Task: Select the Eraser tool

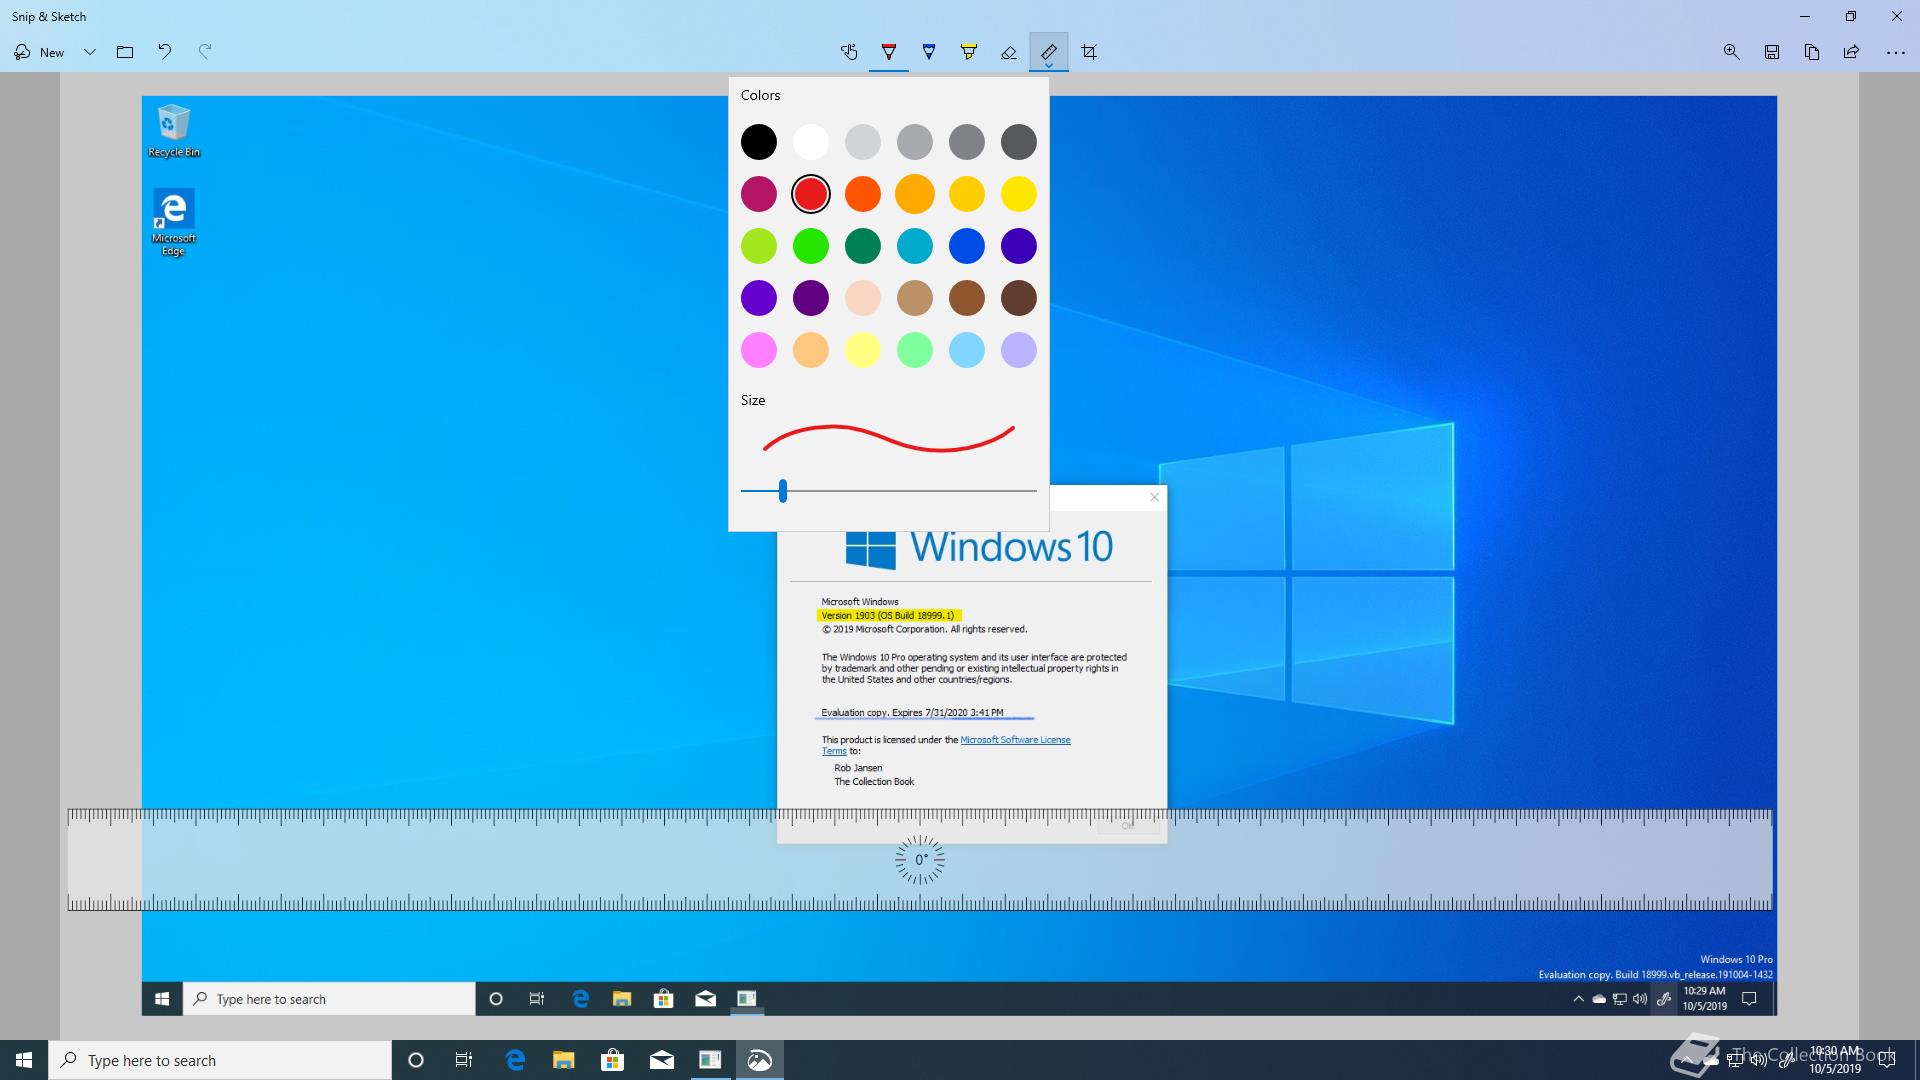Action: (x=1009, y=52)
